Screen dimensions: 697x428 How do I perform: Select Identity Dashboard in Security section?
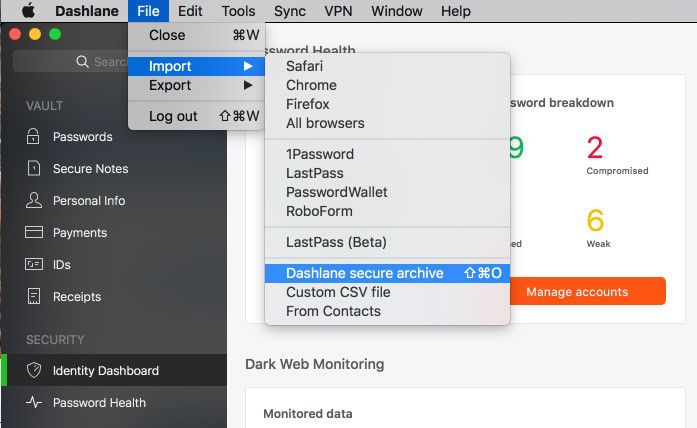click(x=114, y=370)
